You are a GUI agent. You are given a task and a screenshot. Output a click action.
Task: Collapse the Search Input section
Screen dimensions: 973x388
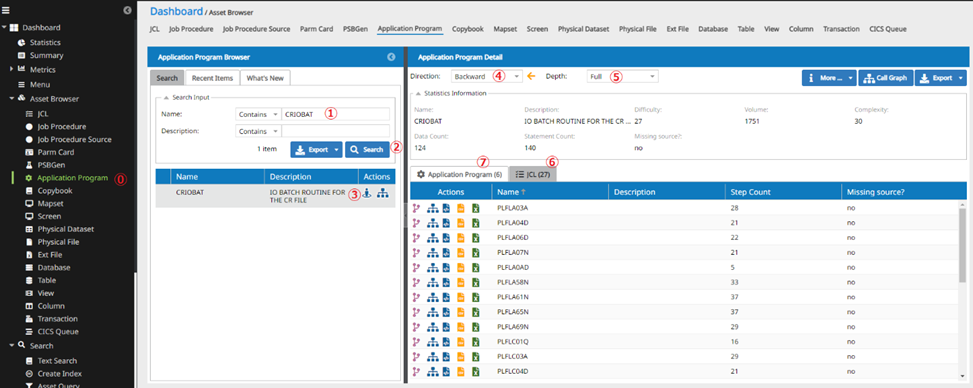click(x=166, y=97)
